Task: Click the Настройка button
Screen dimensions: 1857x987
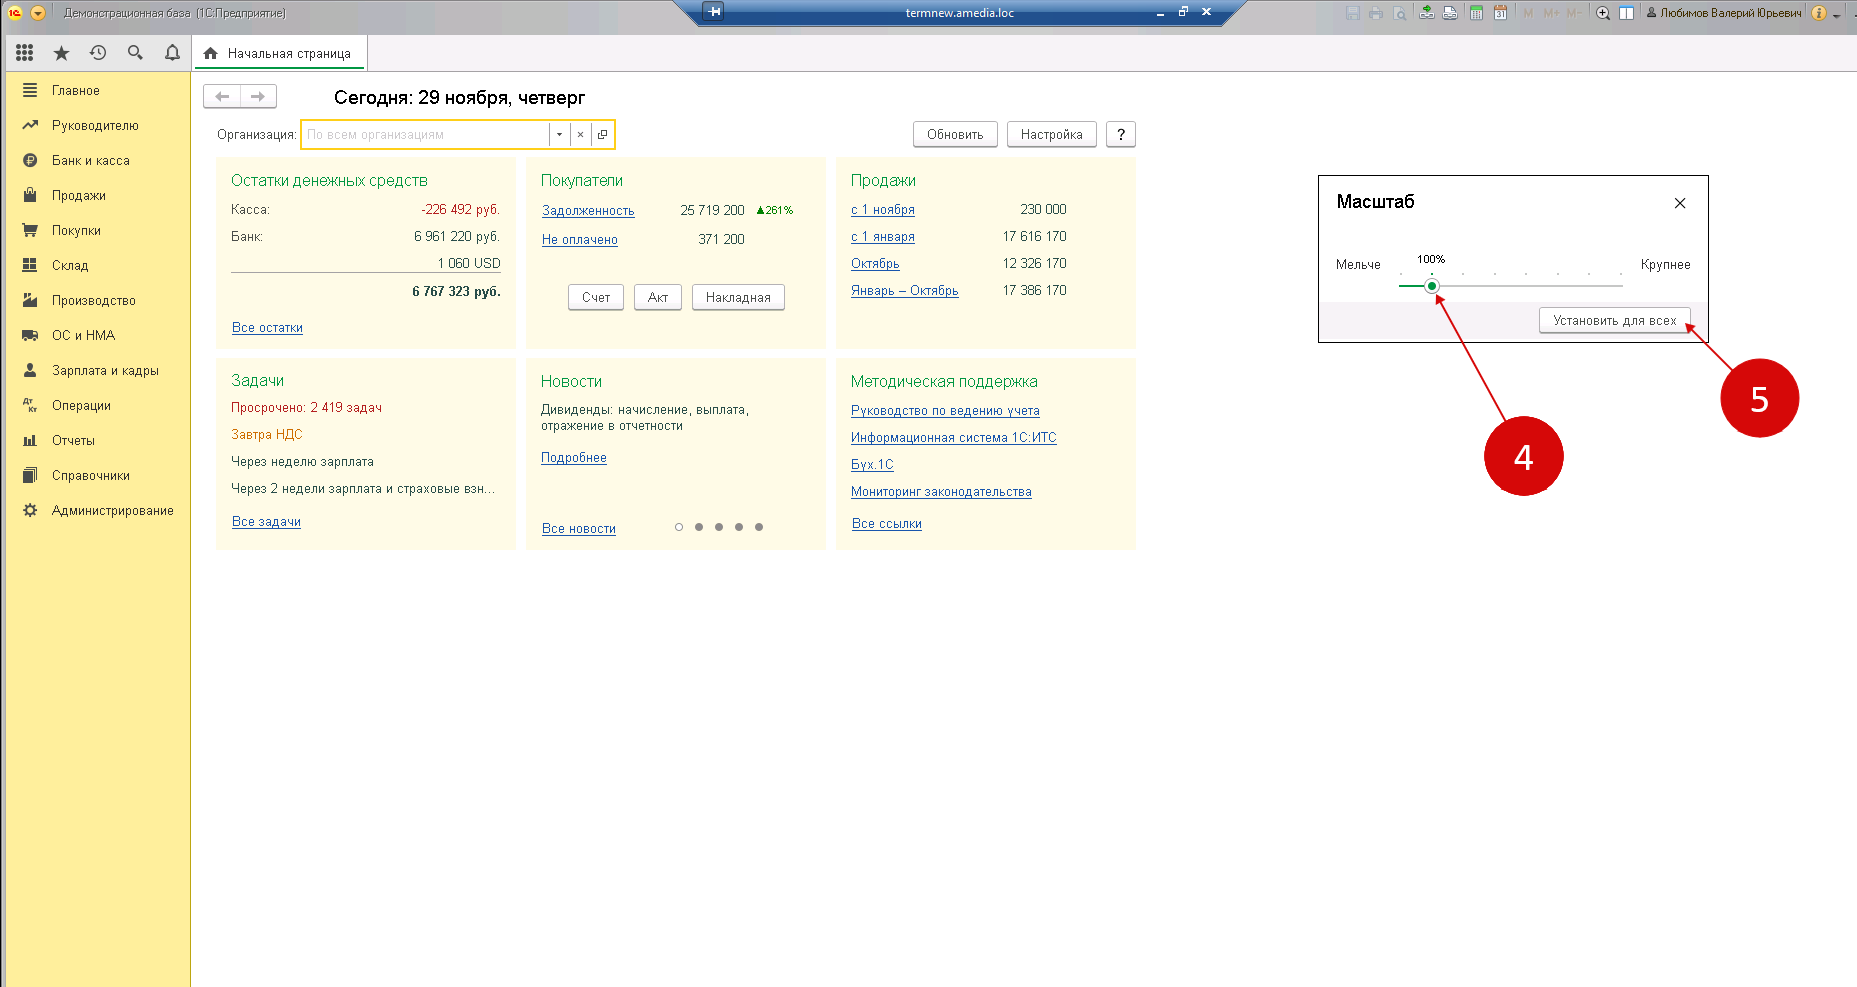Action: [x=1051, y=134]
